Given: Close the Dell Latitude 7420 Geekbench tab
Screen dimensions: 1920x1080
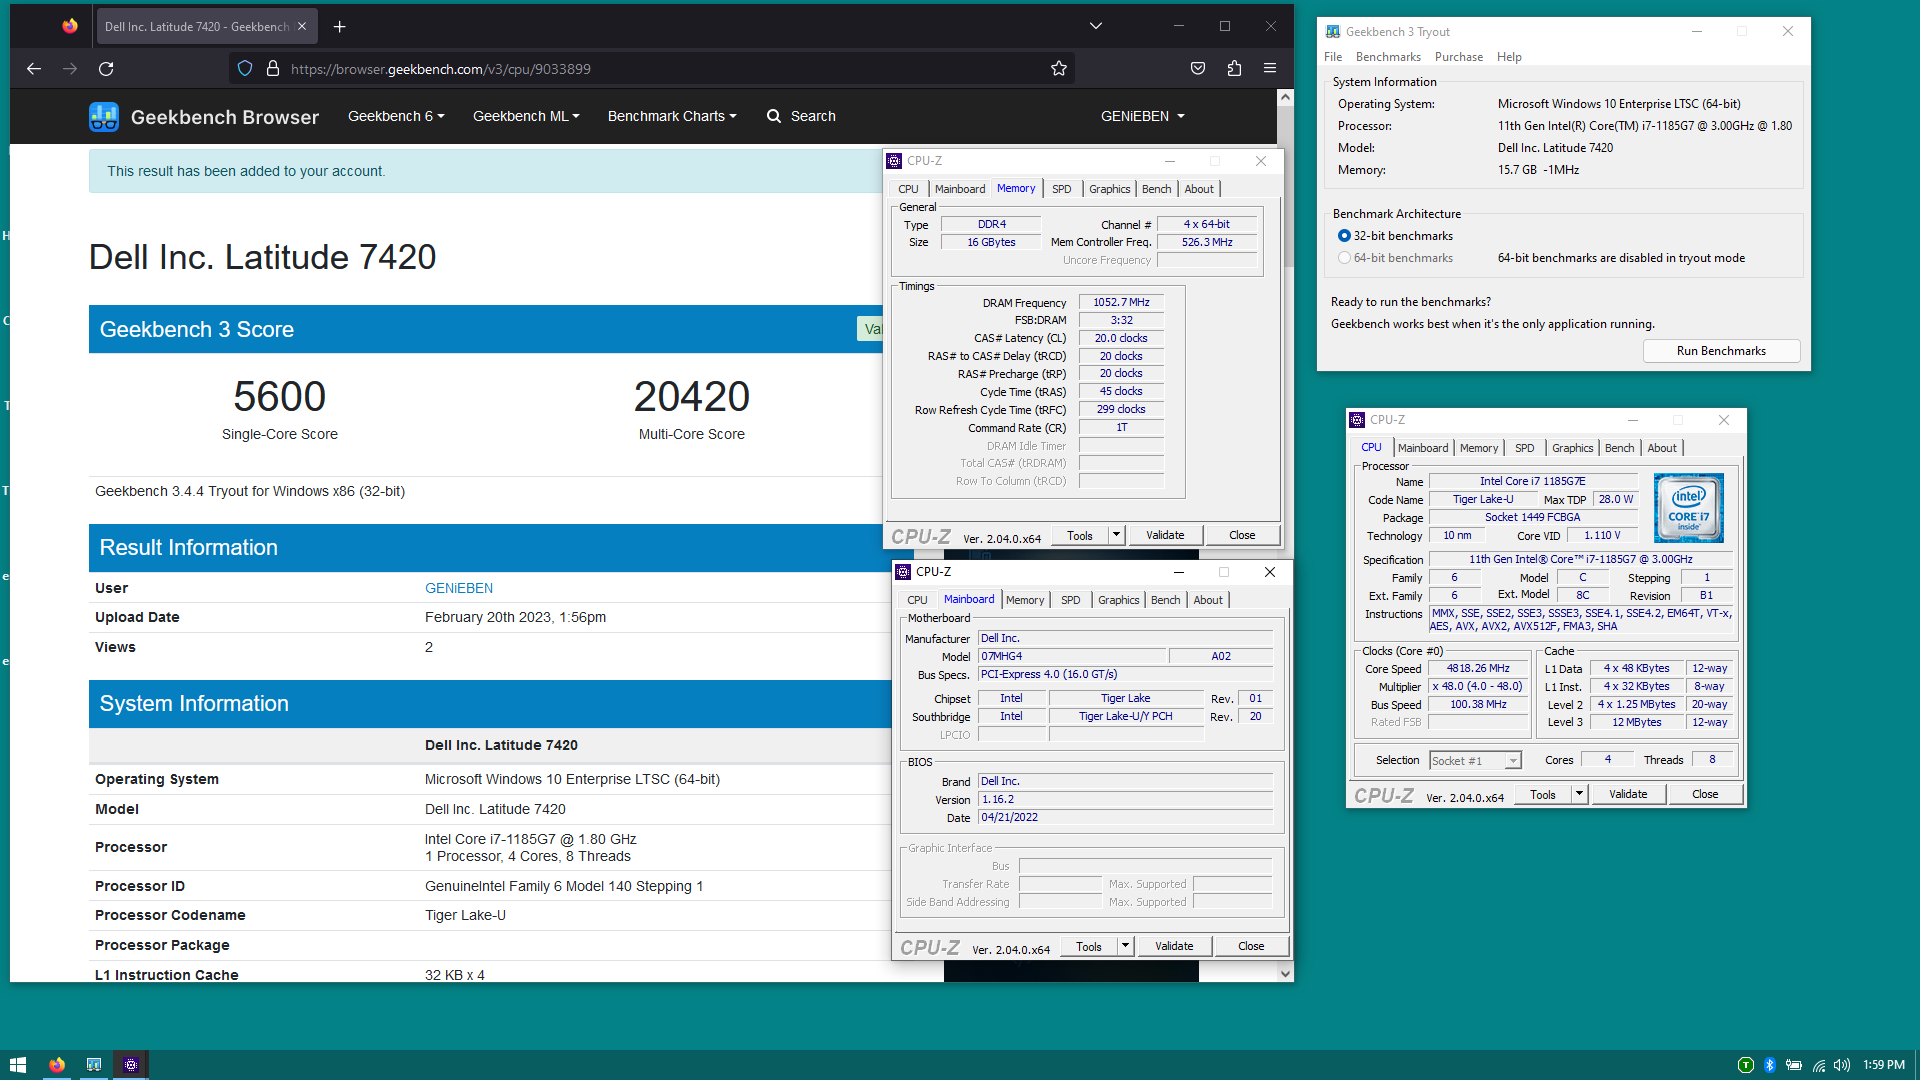Looking at the screenshot, I should pos(302,27).
